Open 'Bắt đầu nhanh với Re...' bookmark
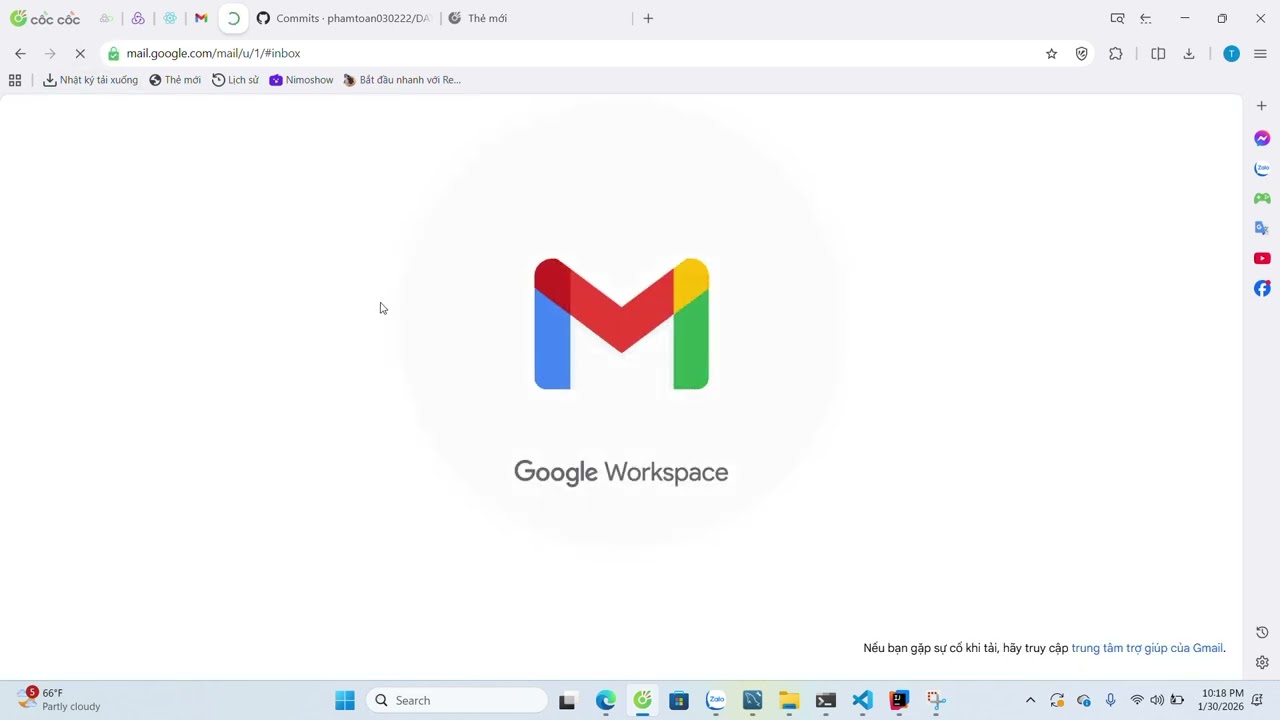Screen dimensions: 1280x720 pos(402,80)
